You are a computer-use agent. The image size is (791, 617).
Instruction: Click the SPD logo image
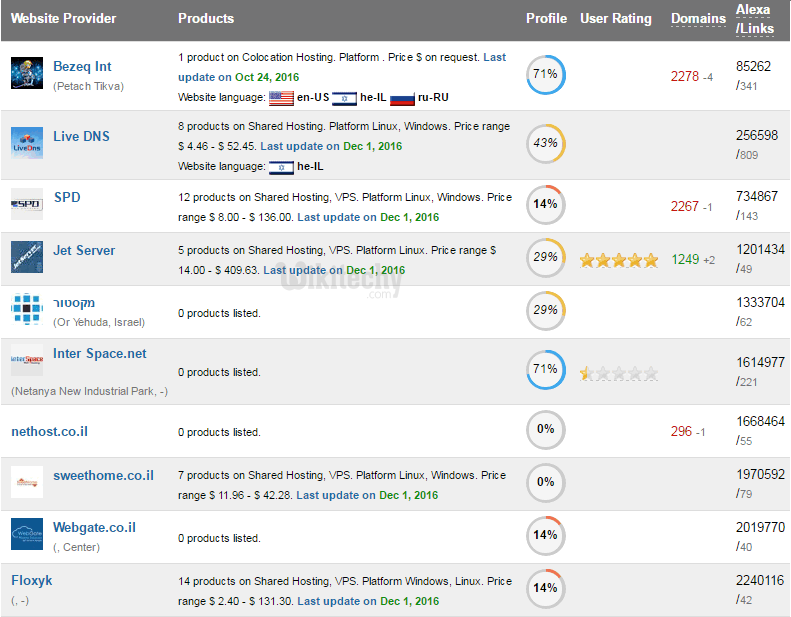pyautogui.click(x=27, y=204)
